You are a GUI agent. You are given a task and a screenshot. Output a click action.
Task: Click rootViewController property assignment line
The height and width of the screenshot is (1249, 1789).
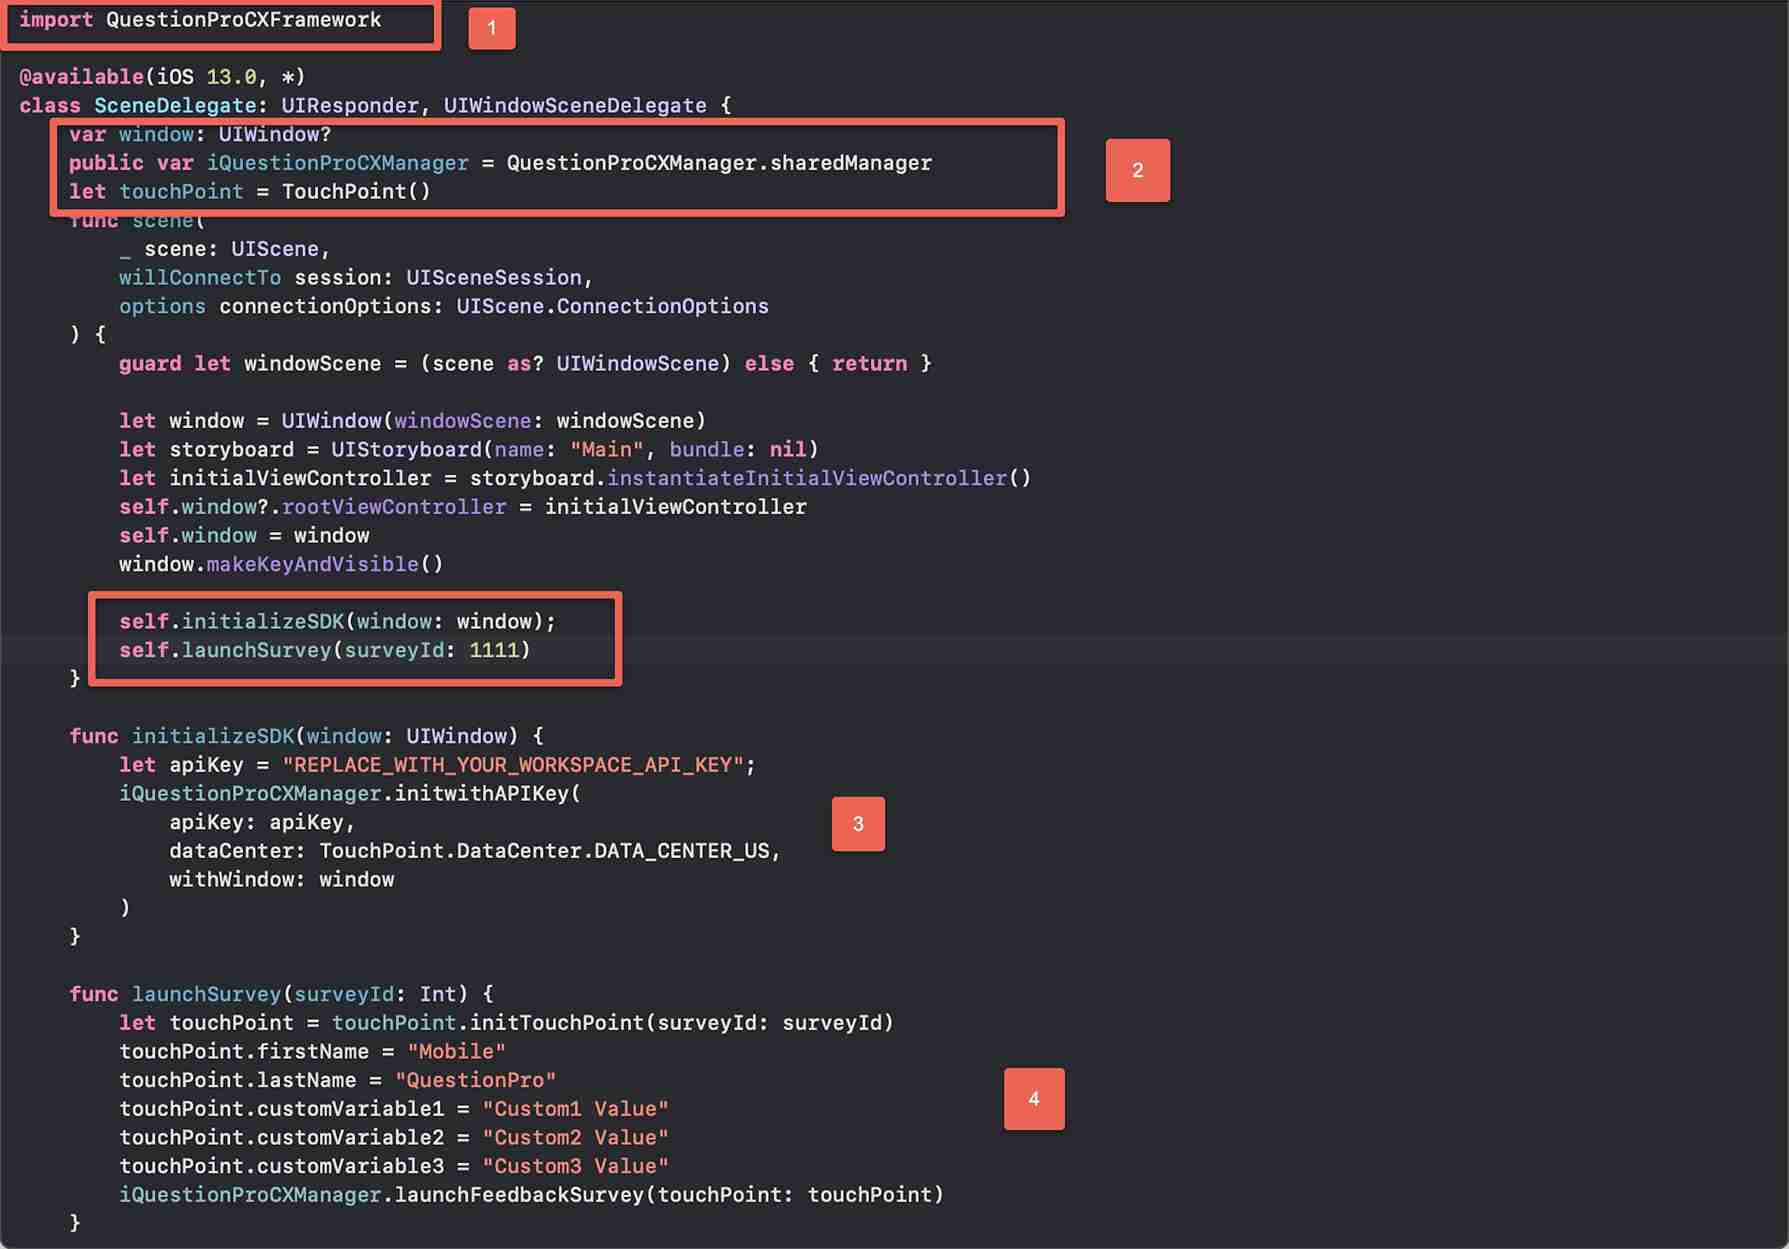pos(463,507)
